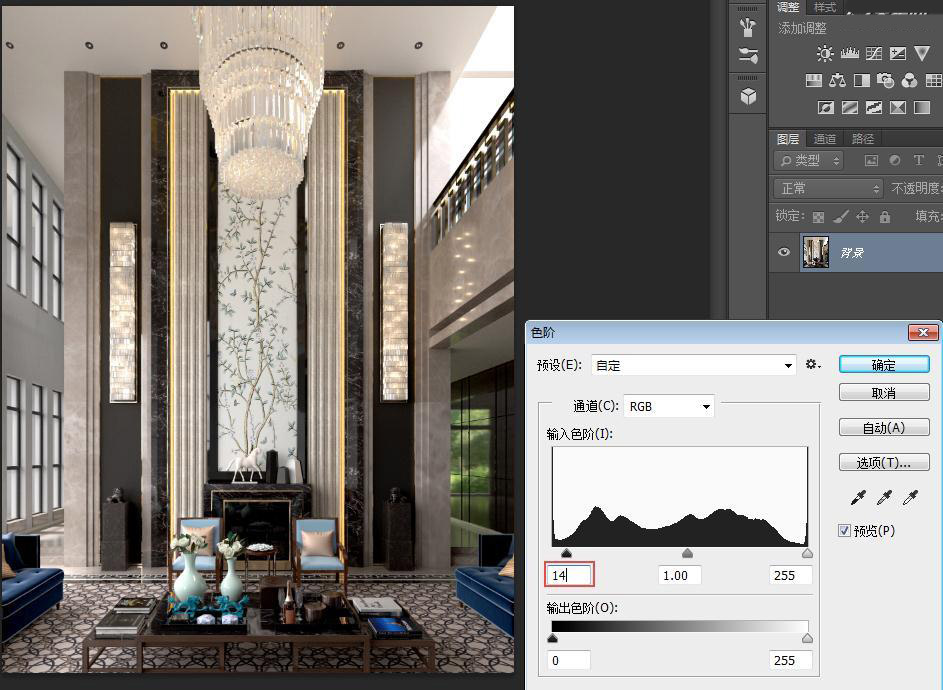
Task: Switch to the 样式 tab
Action: (825, 7)
